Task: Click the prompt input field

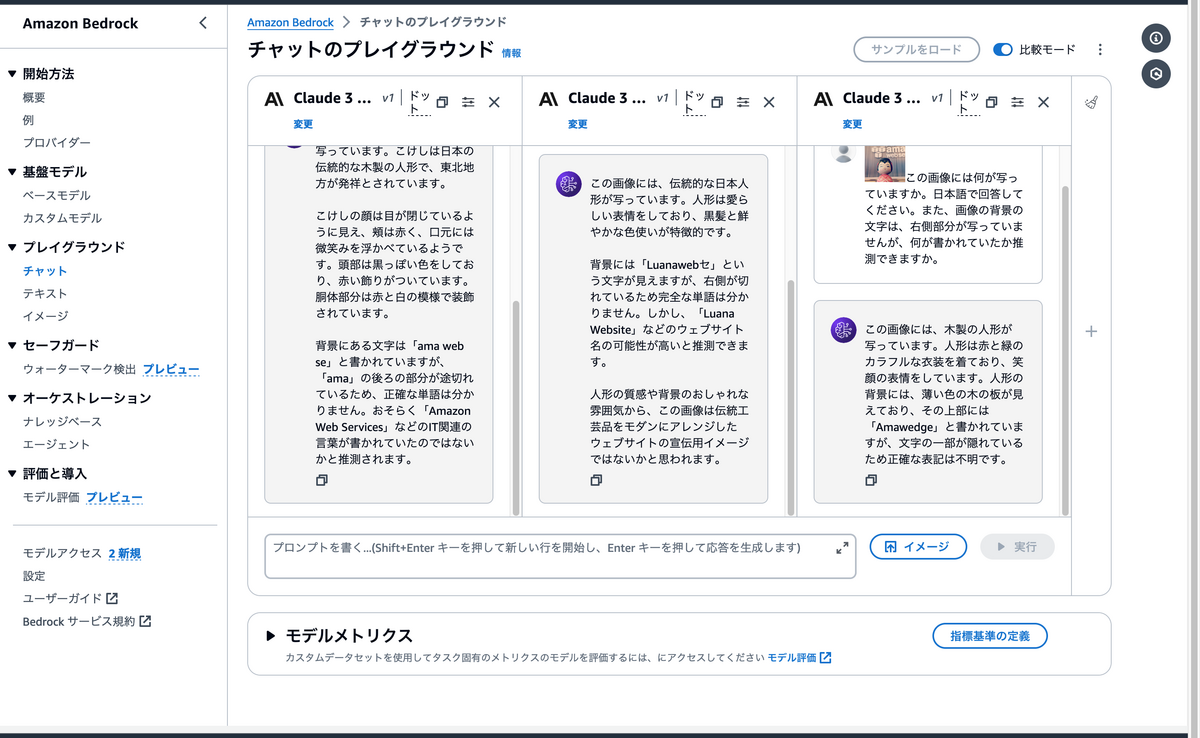Action: (x=560, y=556)
